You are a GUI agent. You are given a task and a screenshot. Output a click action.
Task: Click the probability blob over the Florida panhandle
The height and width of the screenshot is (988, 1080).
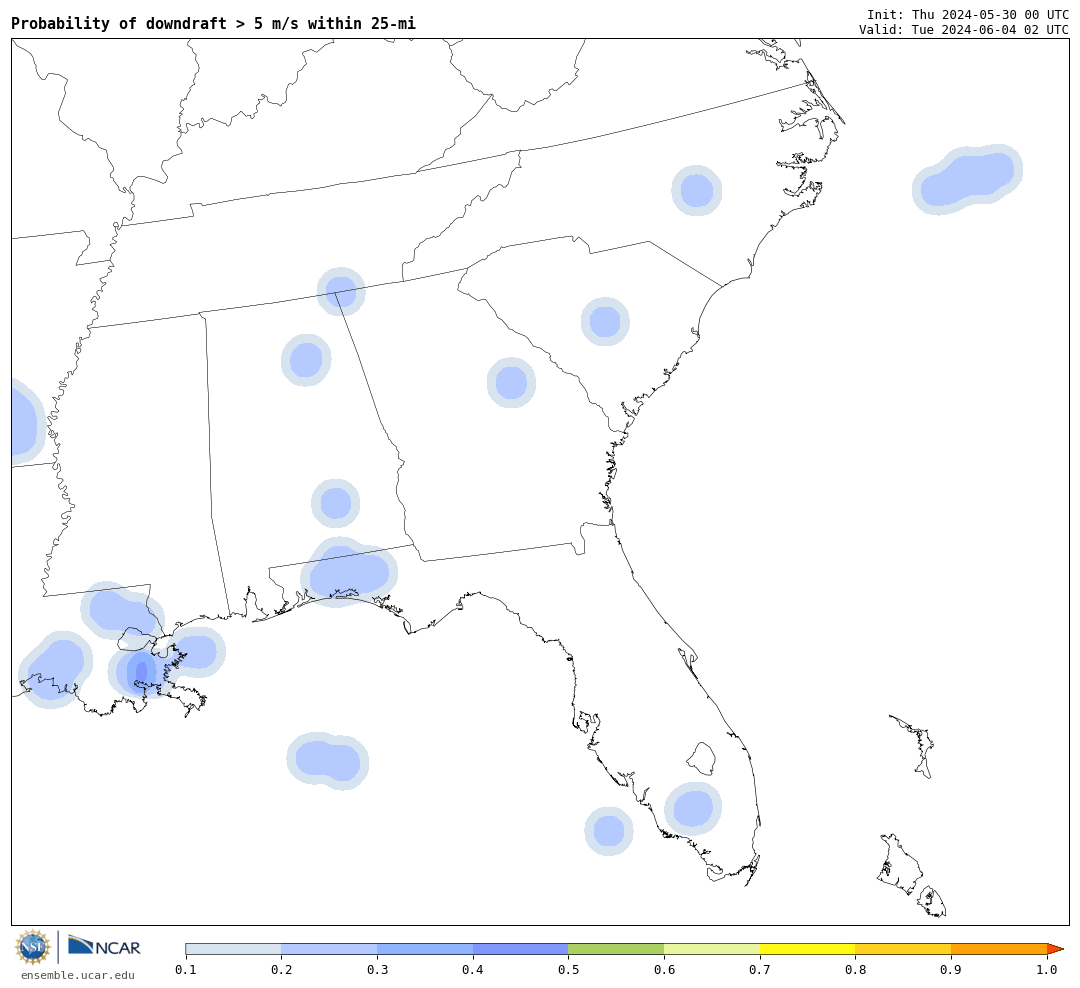349,573
